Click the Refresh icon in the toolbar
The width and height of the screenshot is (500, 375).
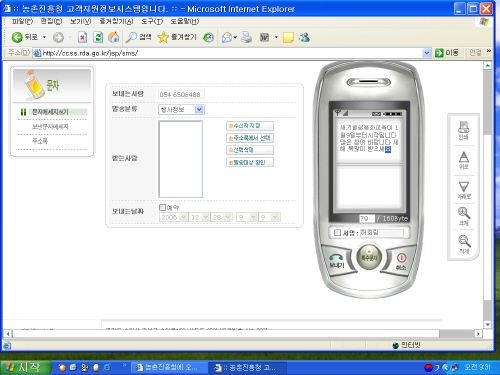[98, 37]
